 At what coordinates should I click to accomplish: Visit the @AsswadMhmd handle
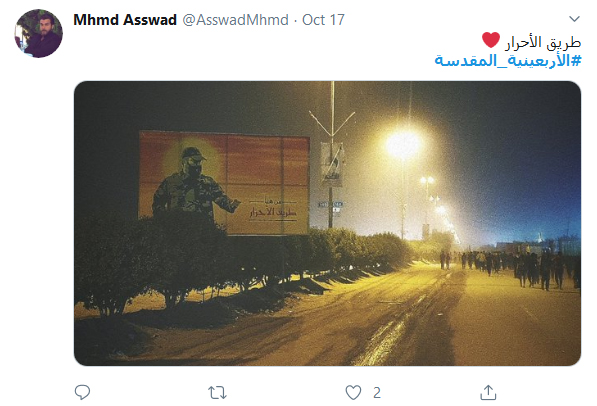[x=236, y=20]
